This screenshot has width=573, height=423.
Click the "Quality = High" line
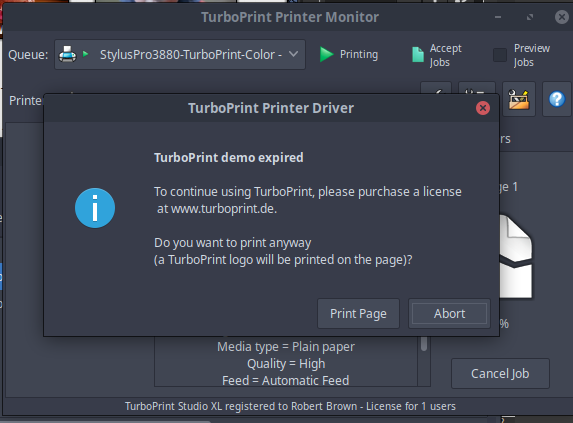click(x=286, y=364)
